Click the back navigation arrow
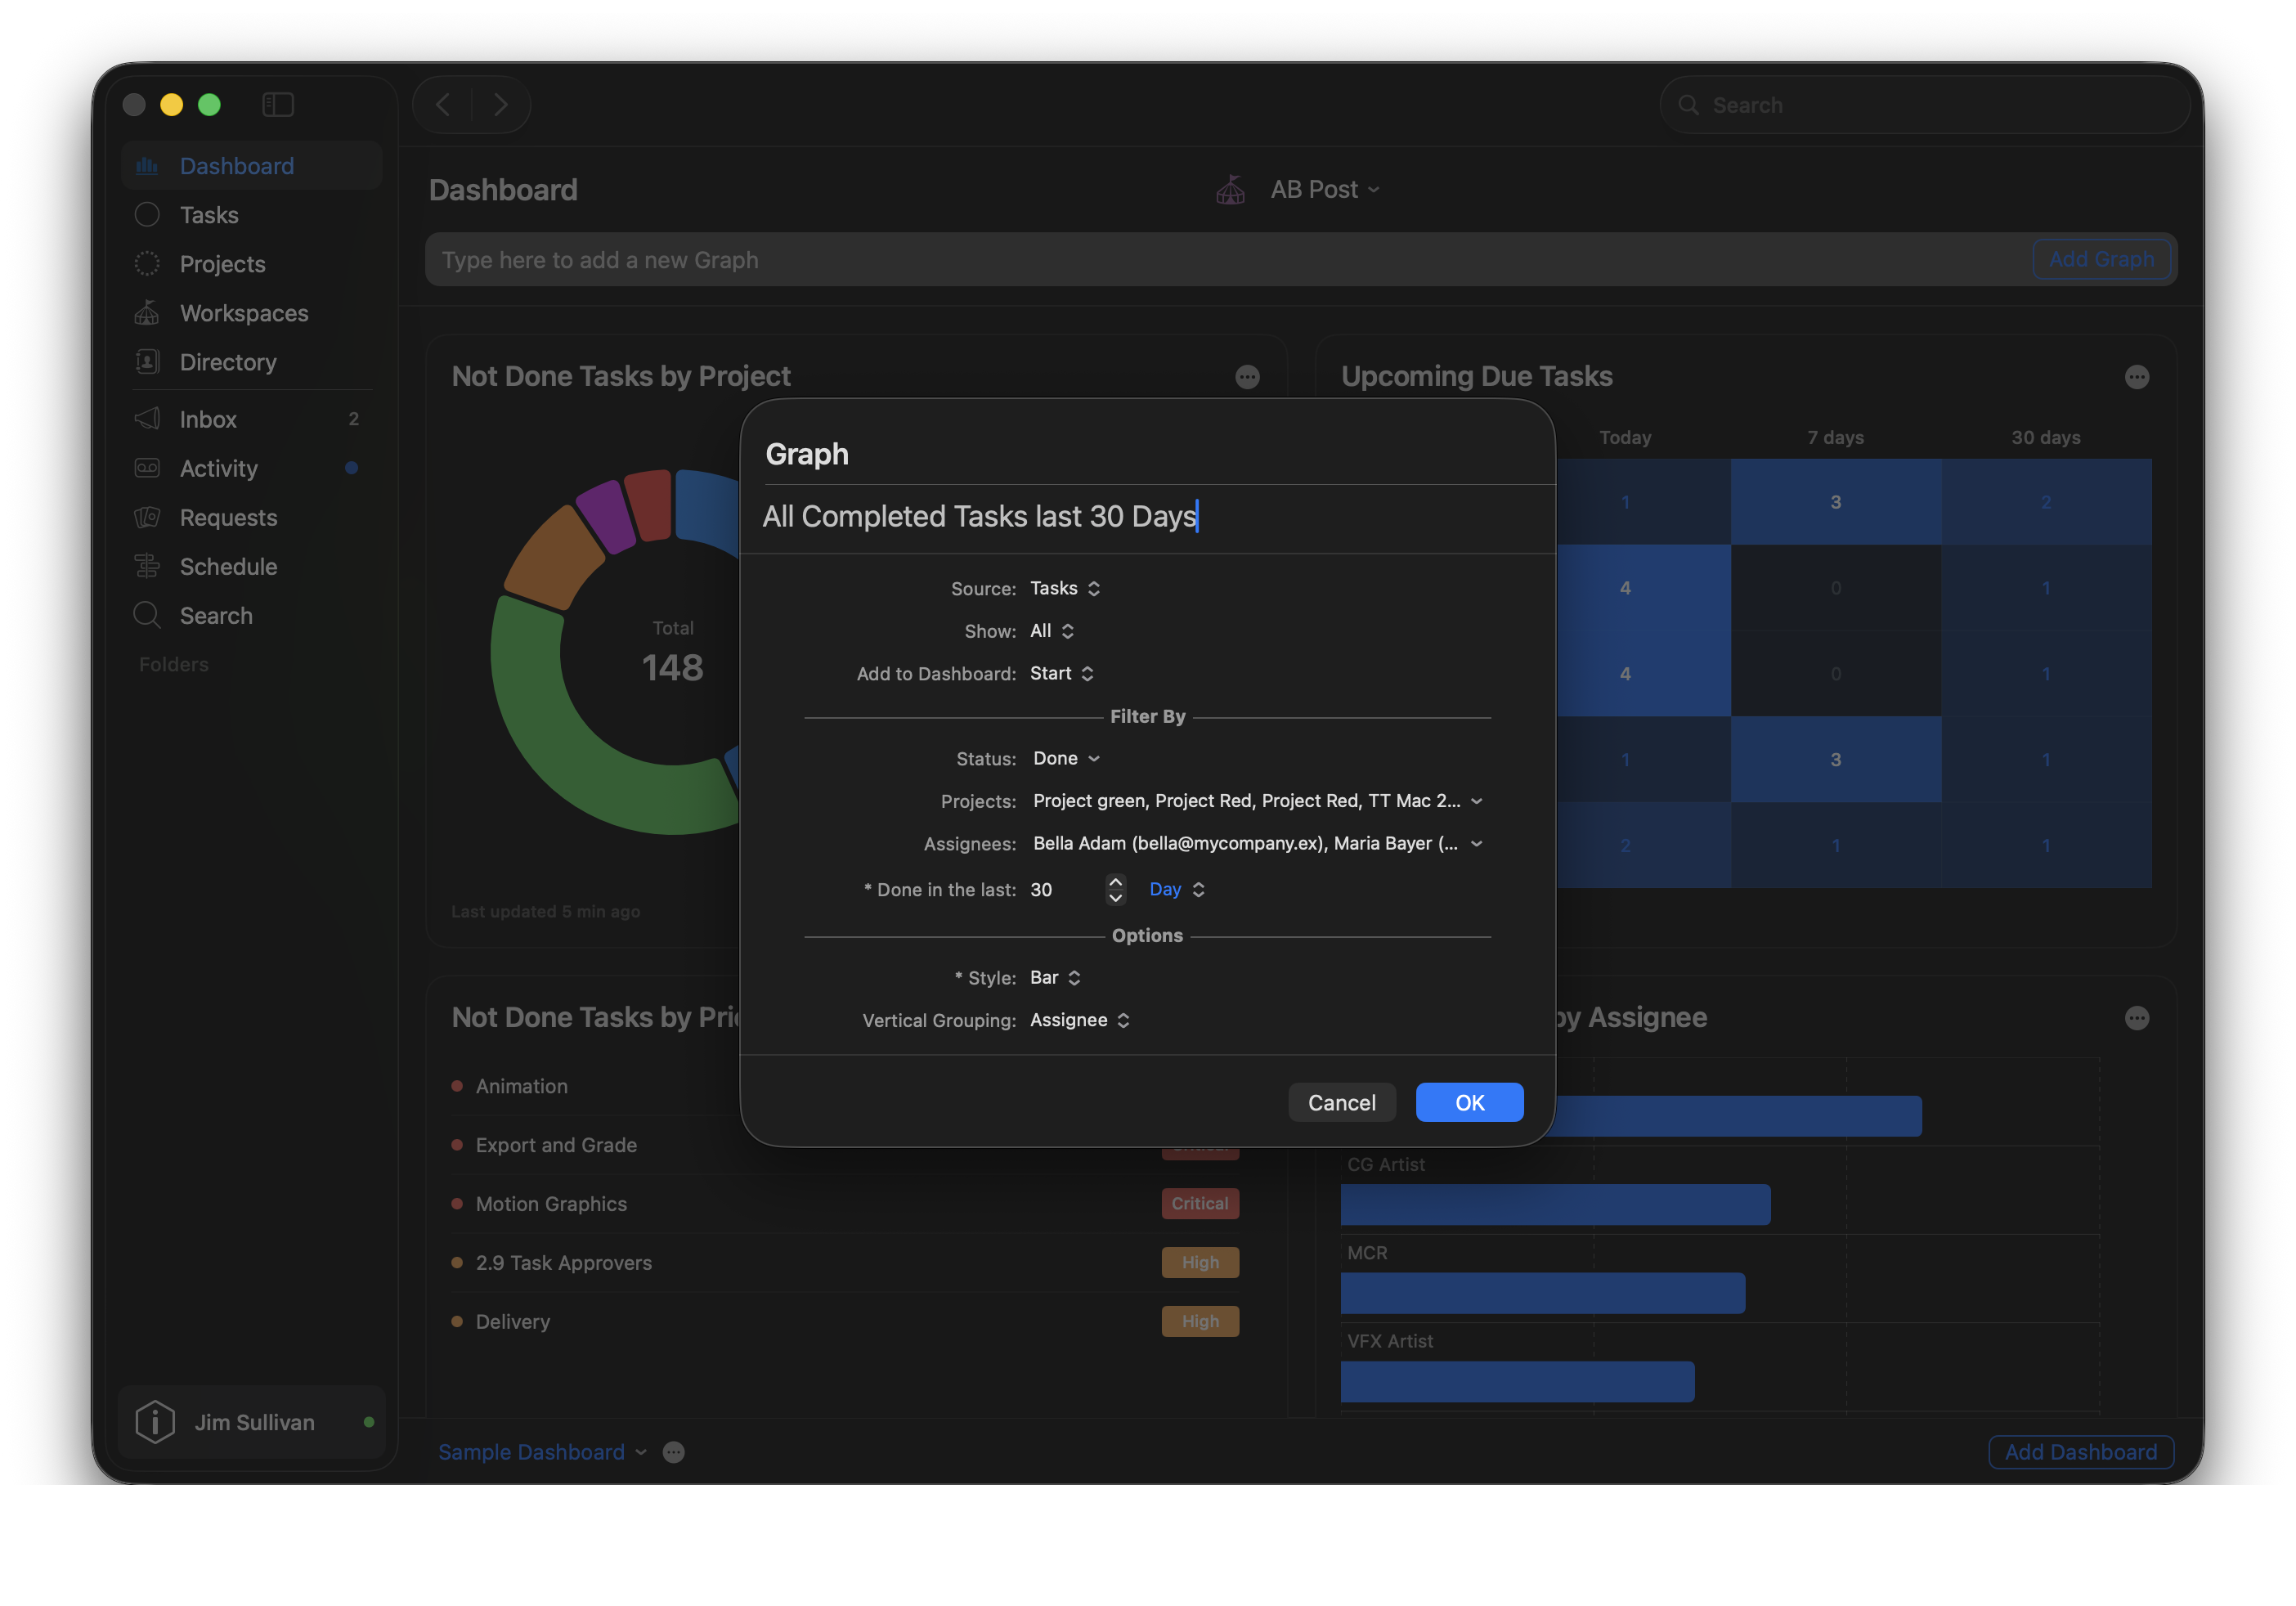This screenshot has height=1606, width=2296. 443,104
